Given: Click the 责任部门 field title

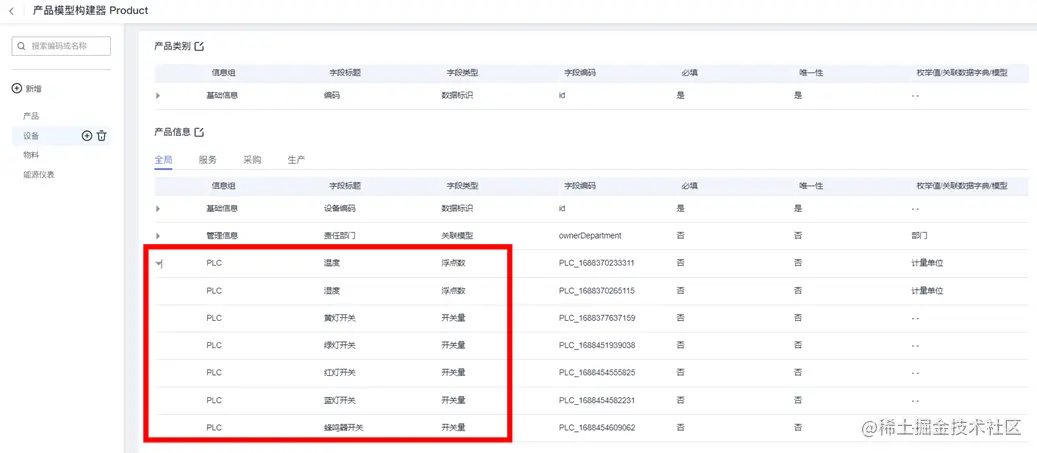Looking at the screenshot, I should point(340,235).
